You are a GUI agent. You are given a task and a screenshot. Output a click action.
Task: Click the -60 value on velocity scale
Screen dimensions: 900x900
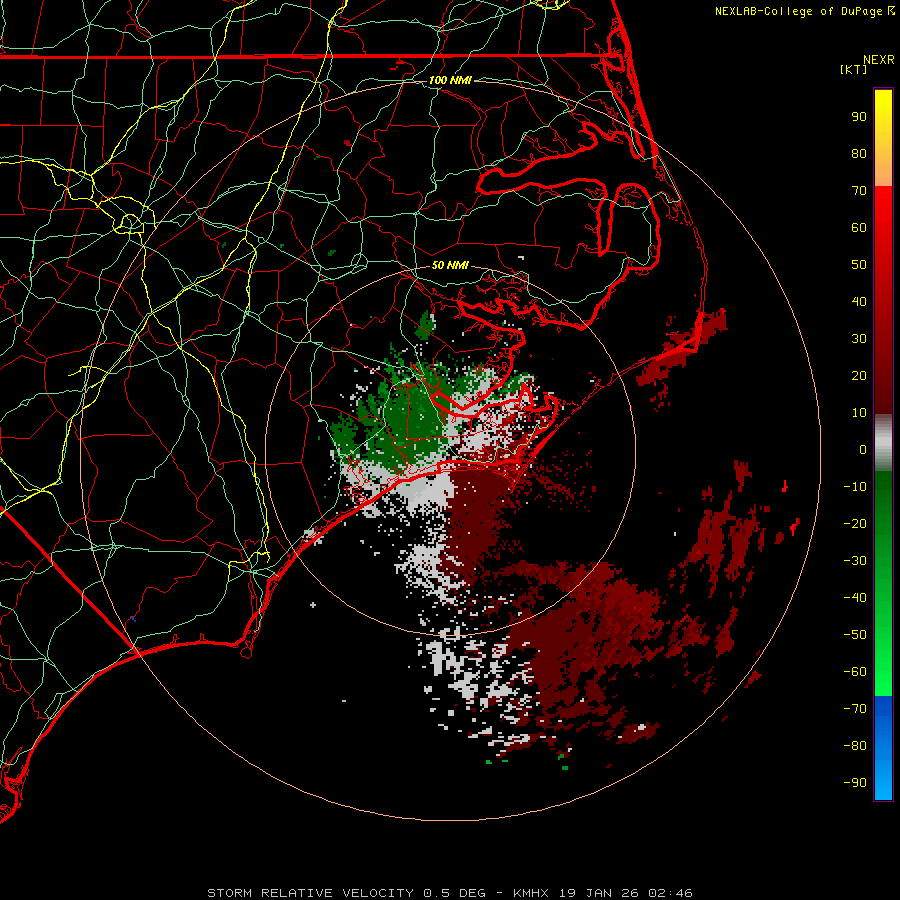[855, 672]
